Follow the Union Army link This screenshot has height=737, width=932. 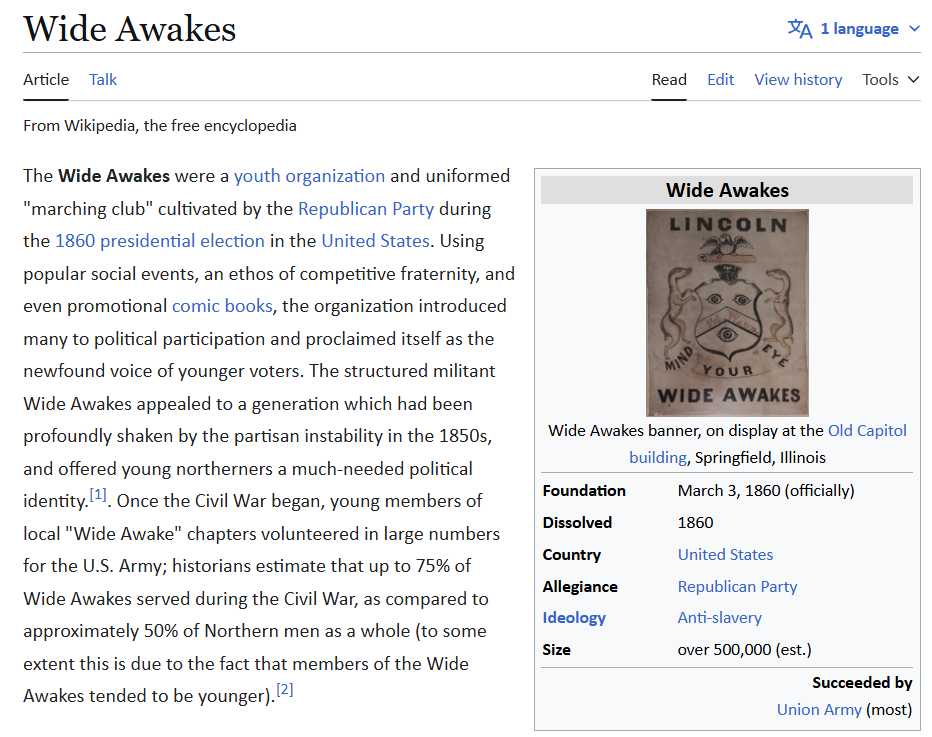[819, 710]
